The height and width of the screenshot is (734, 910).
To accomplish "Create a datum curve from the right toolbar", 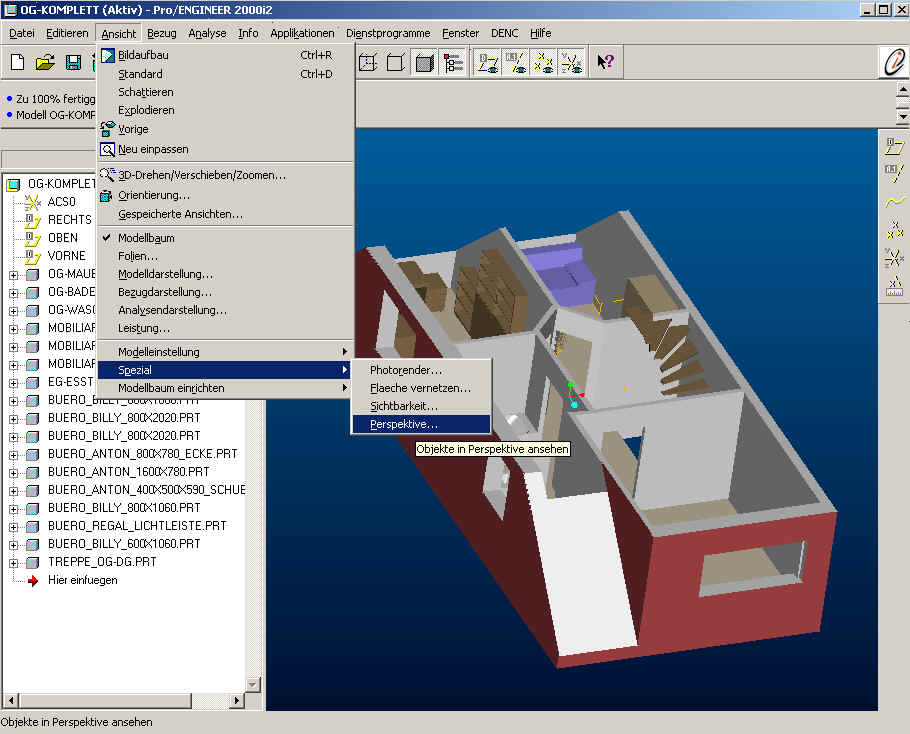I will point(894,201).
